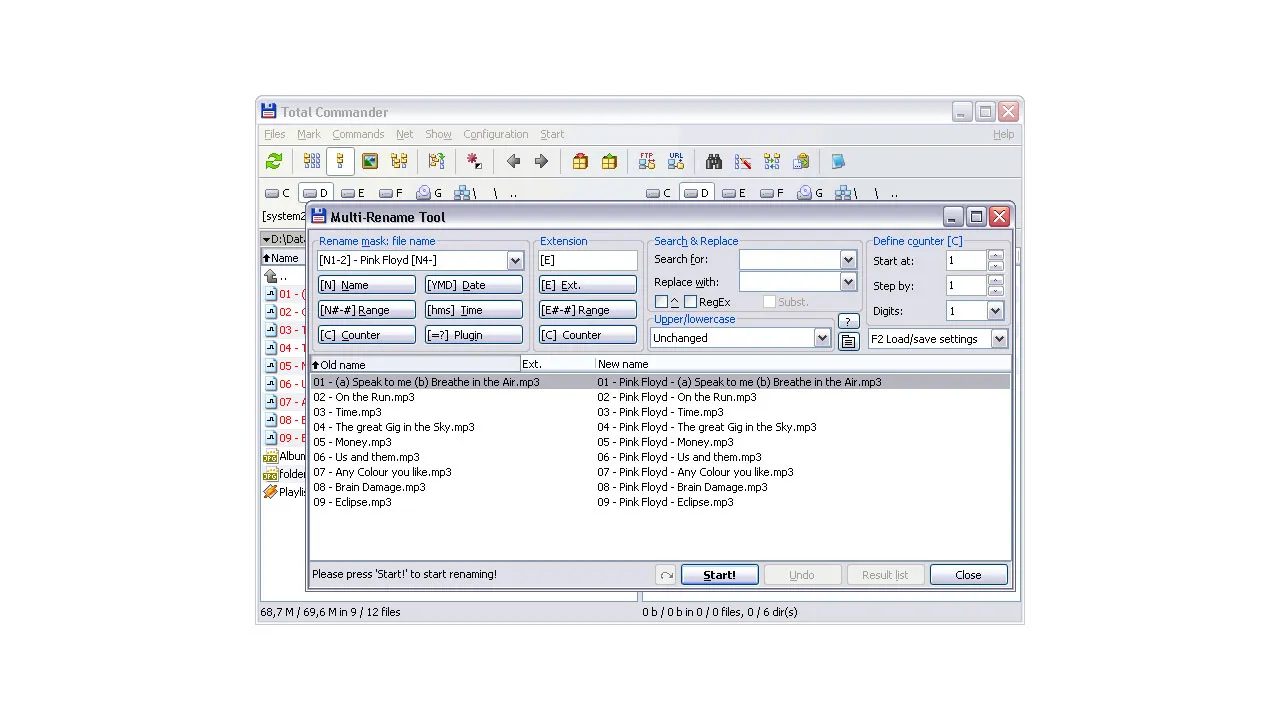Expand the Upper/lowercase Unchanged dropdown
This screenshot has width=1280, height=720.
click(x=822, y=338)
